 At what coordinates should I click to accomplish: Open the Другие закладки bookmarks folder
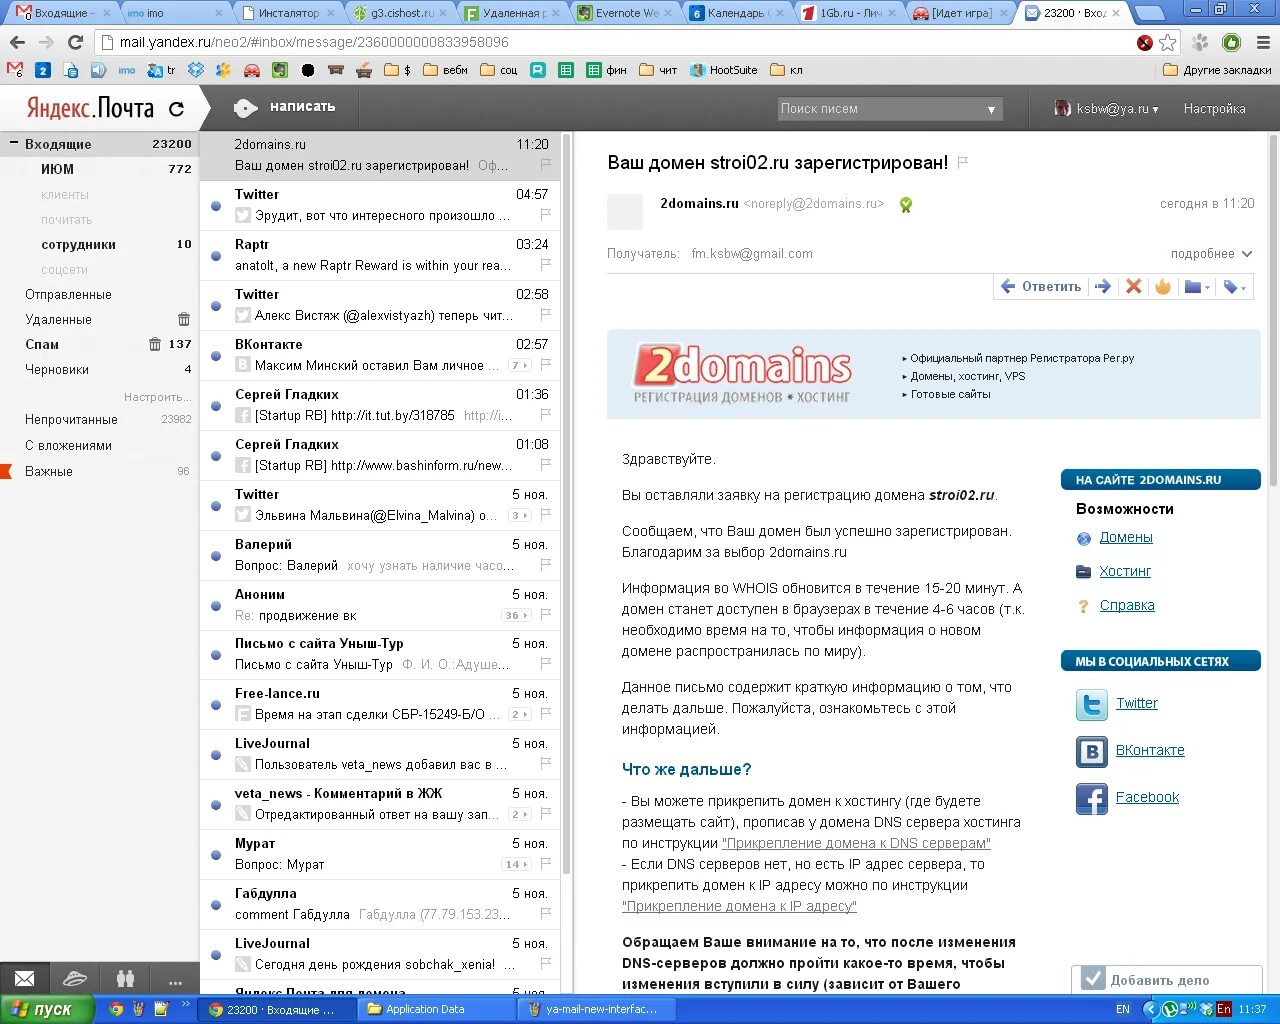tap(1218, 70)
